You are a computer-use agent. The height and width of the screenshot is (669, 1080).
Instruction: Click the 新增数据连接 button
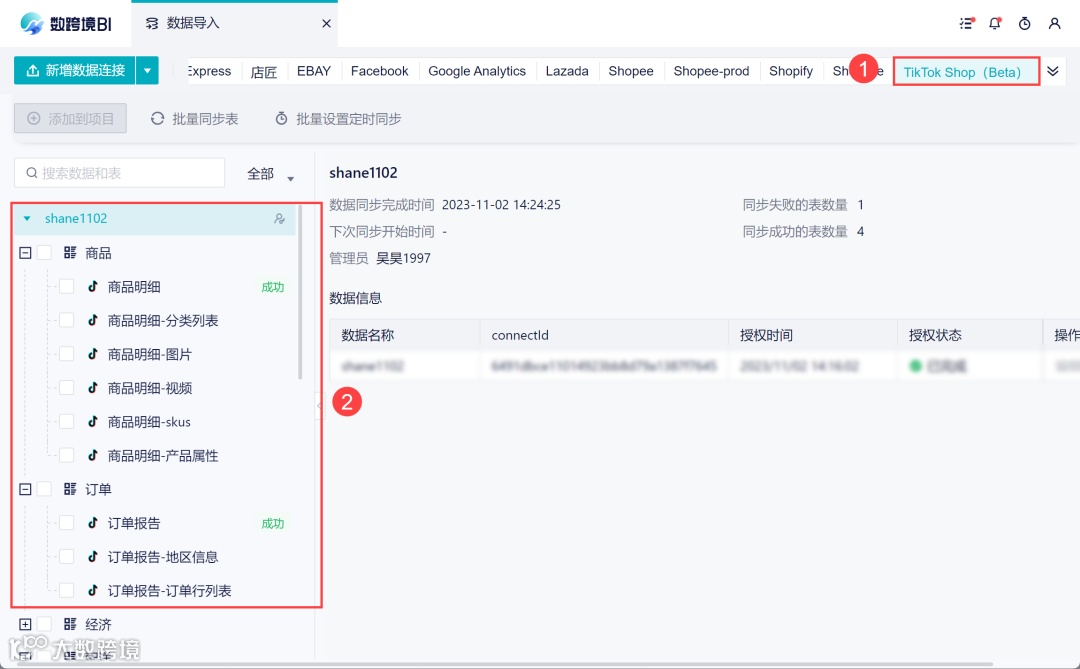[x=75, y=70]
